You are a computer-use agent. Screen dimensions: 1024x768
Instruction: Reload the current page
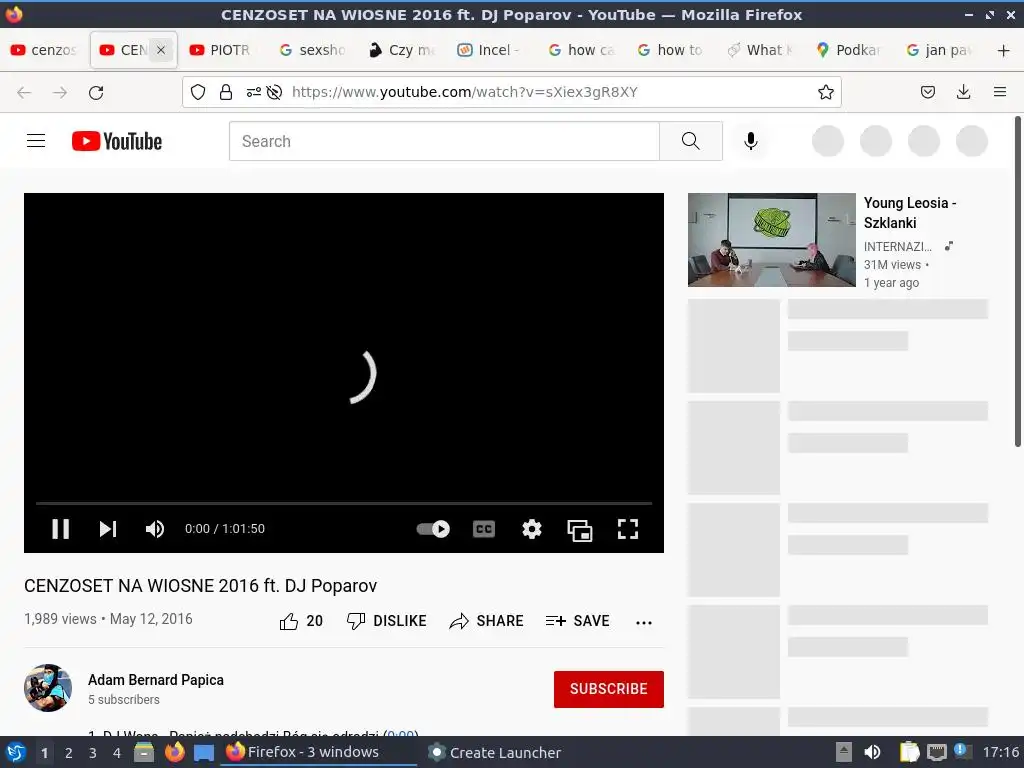click(96, 93)
